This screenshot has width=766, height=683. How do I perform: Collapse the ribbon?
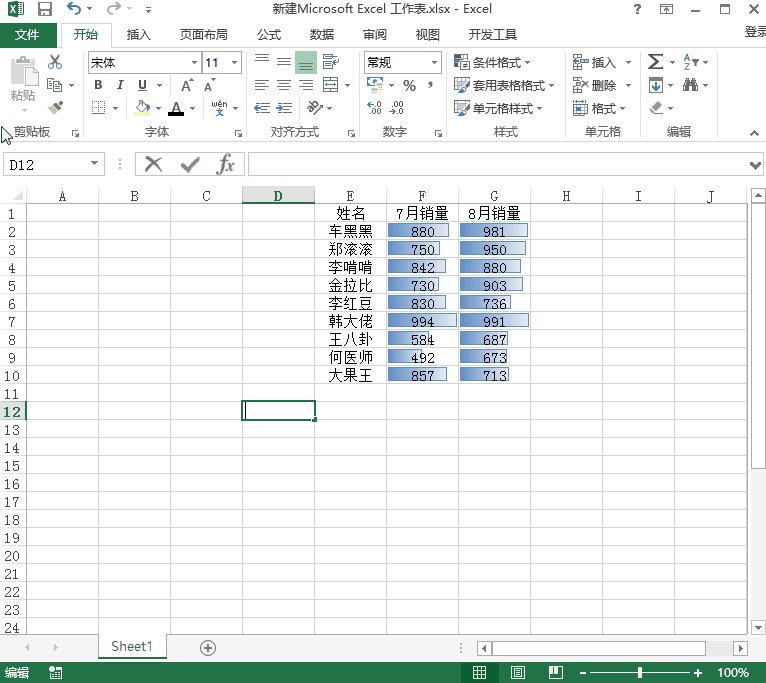pyautogui.click(x=754, y=133)
